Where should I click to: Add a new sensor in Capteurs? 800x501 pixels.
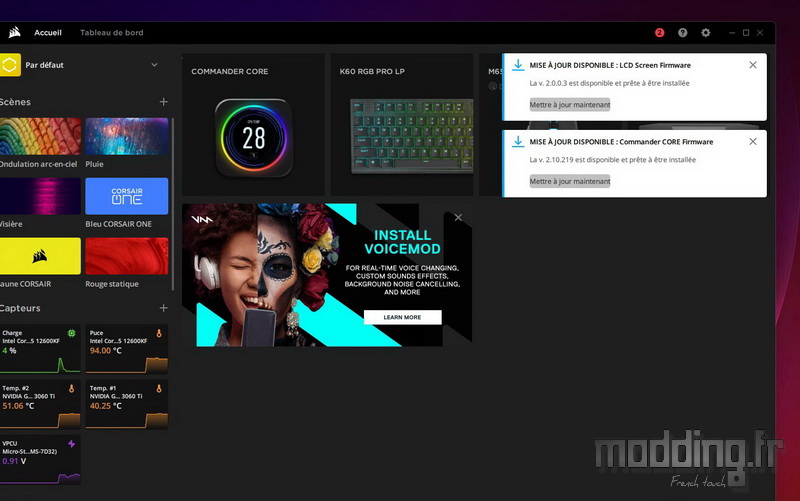coord(163,308)
